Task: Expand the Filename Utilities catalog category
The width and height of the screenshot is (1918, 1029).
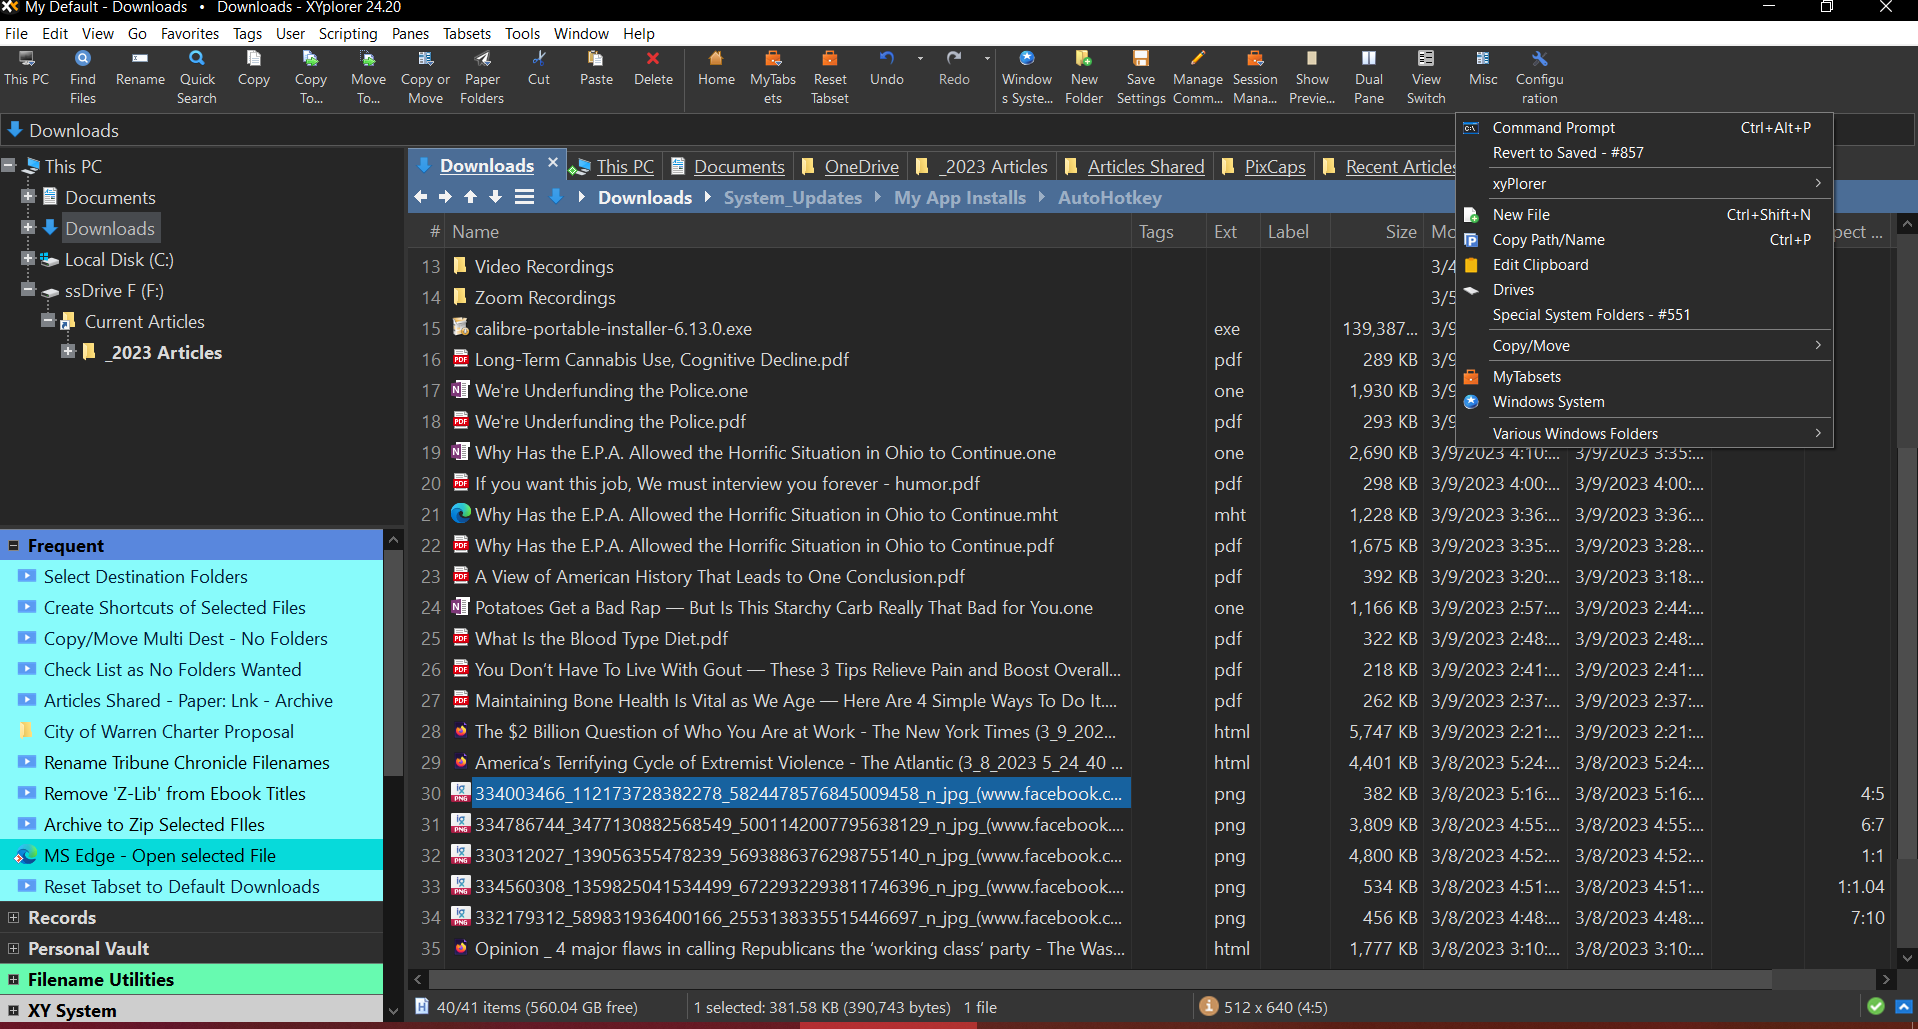Action: click(x=14, y=980)
